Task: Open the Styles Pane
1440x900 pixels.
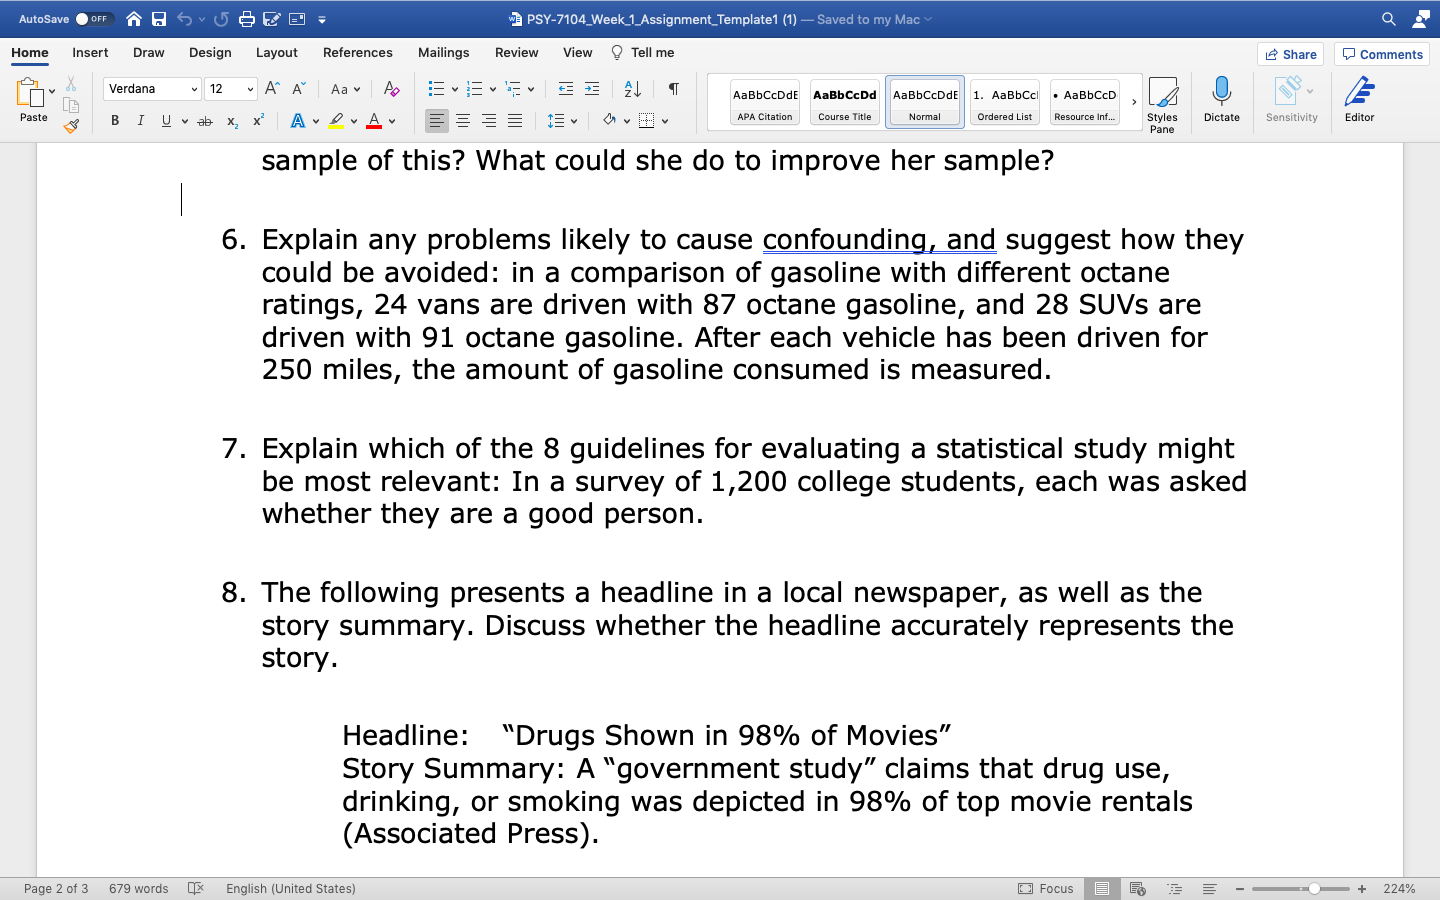Action: tap(1163, 100)
